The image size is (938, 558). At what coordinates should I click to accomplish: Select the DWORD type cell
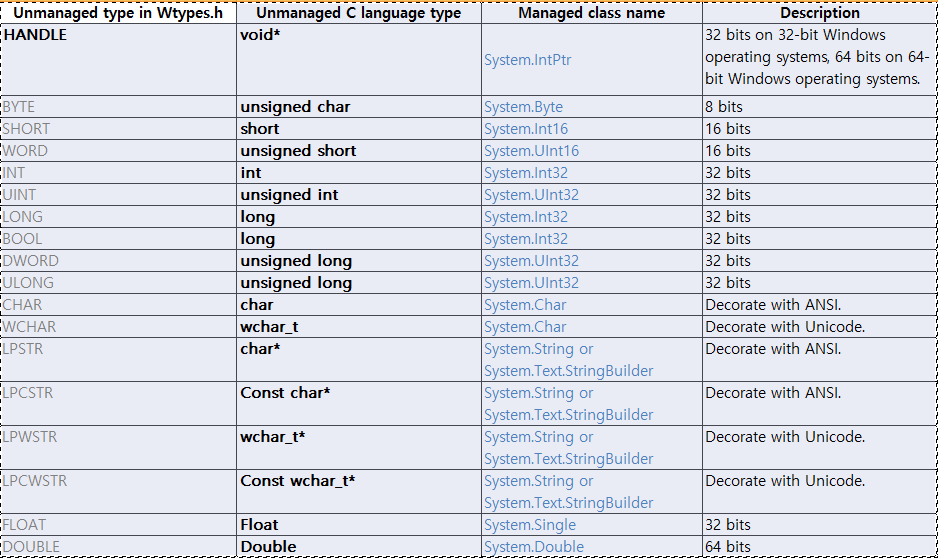118,261
